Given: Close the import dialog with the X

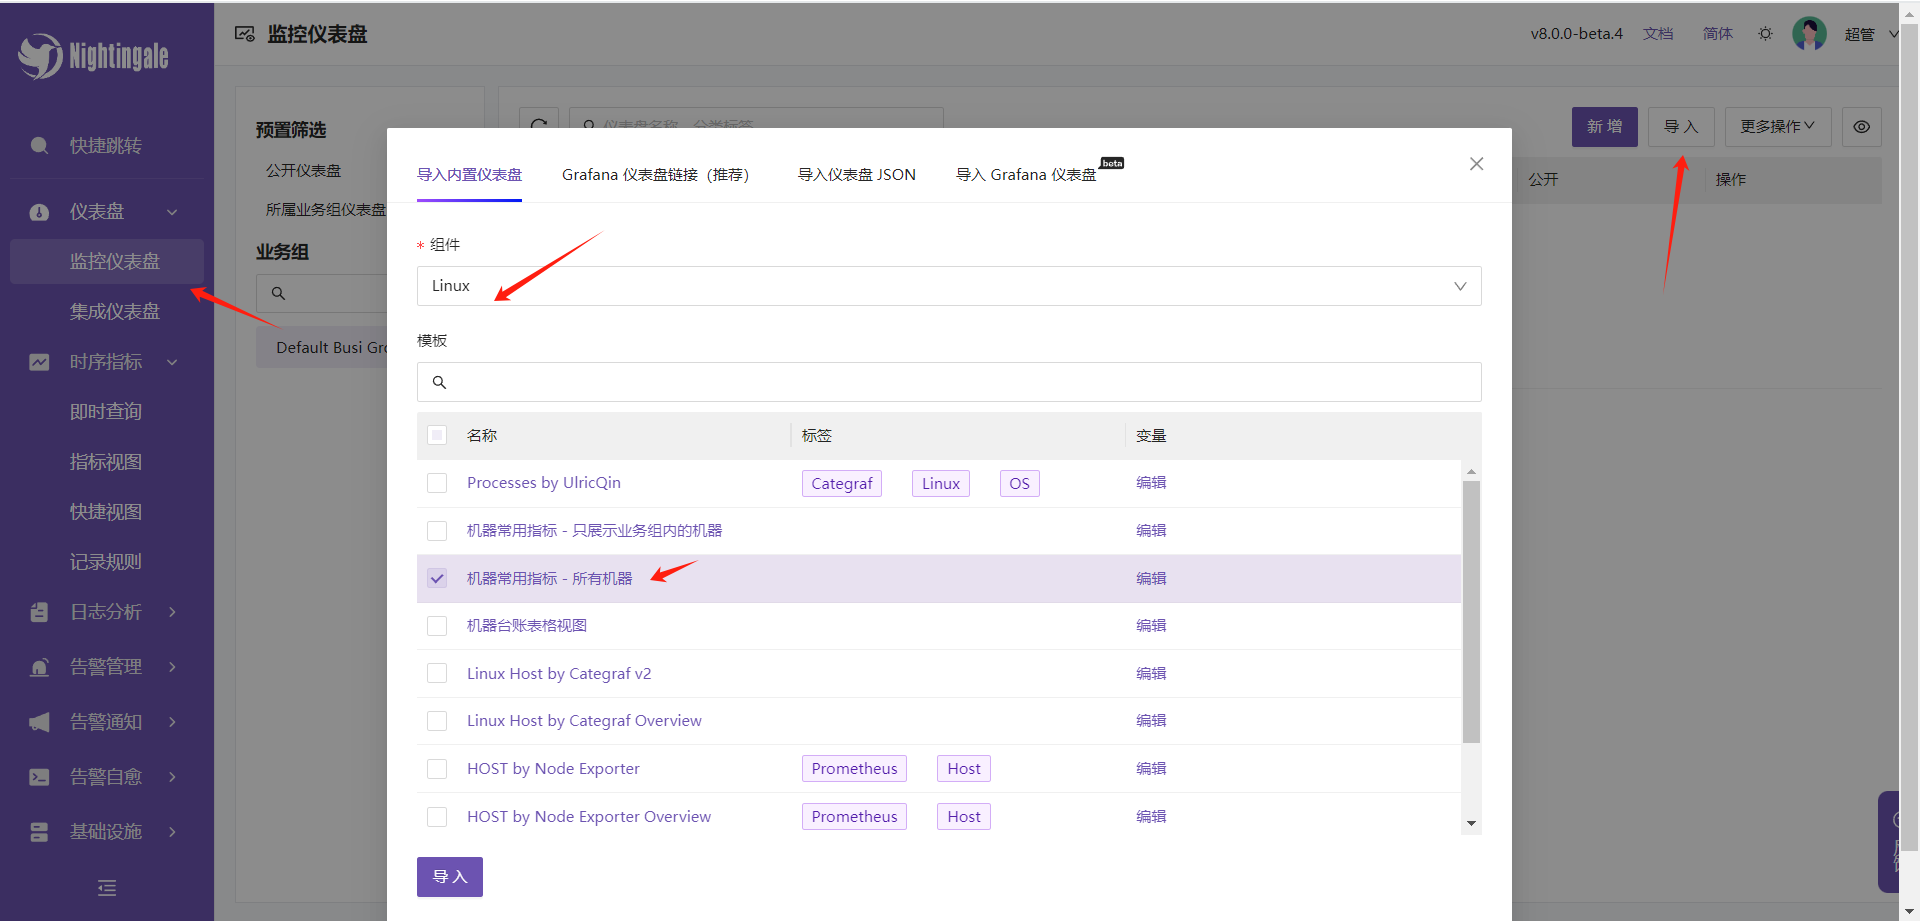Looking at the screenshot, I should (x=1476, y=164).
